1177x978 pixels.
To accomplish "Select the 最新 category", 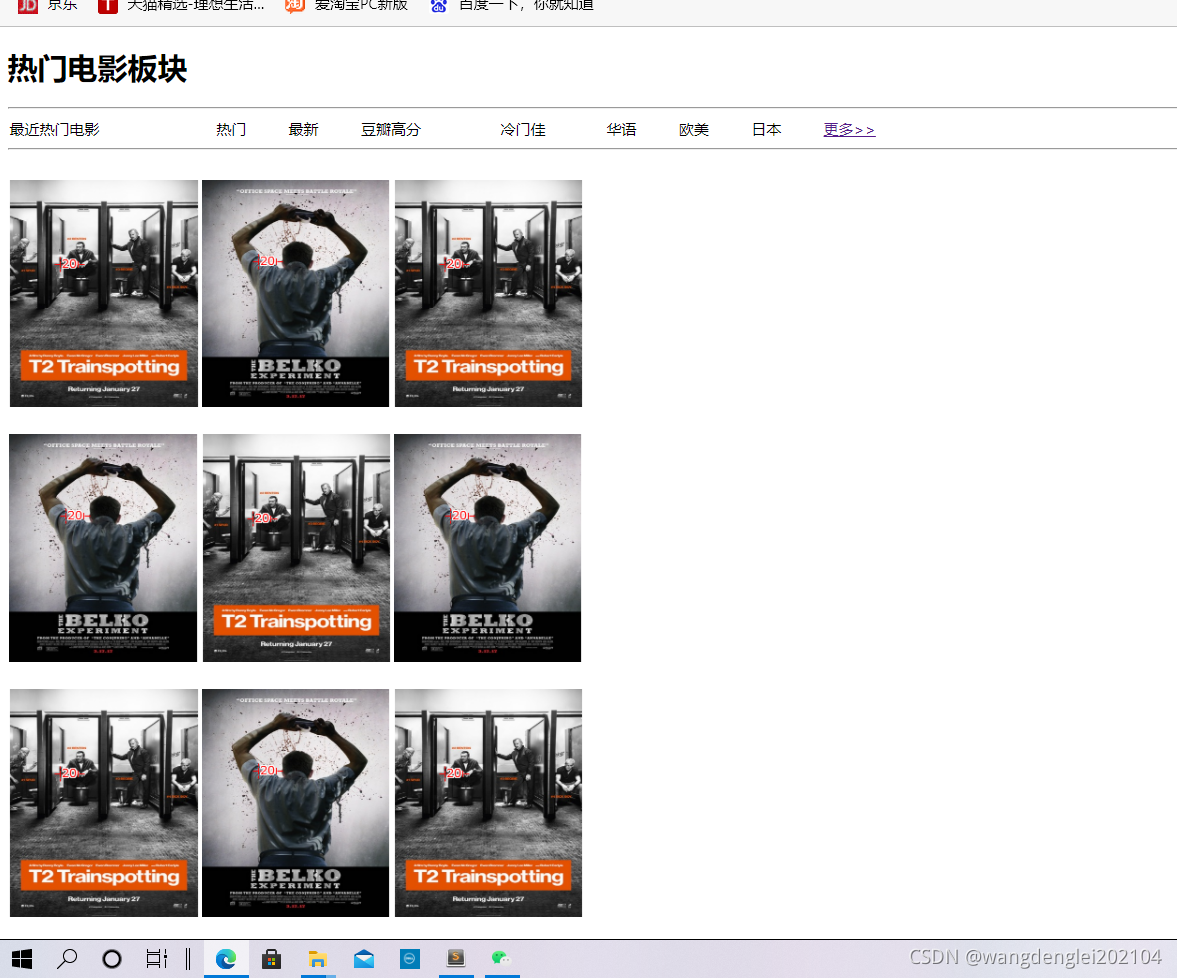I will [303, 130].
